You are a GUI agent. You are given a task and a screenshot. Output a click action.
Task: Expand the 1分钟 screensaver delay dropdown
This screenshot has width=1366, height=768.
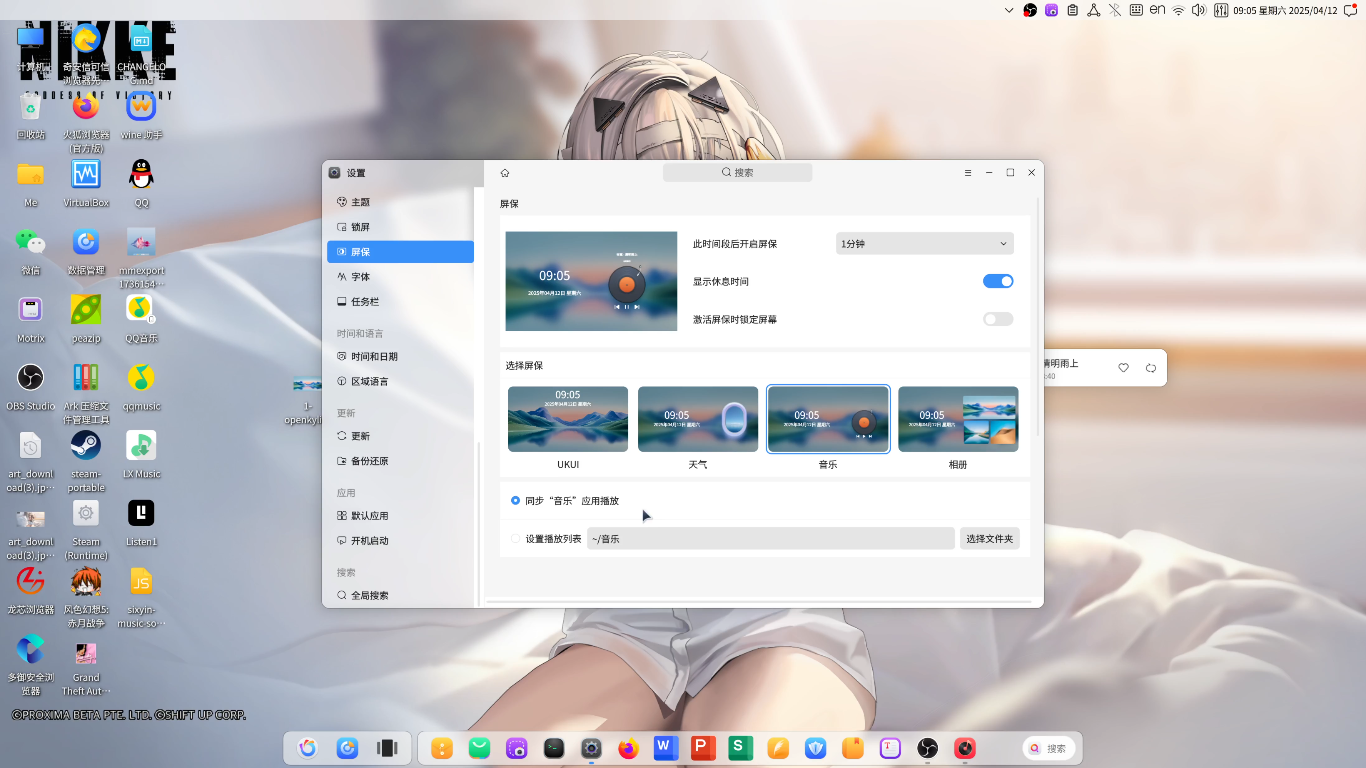pos(925,244)
